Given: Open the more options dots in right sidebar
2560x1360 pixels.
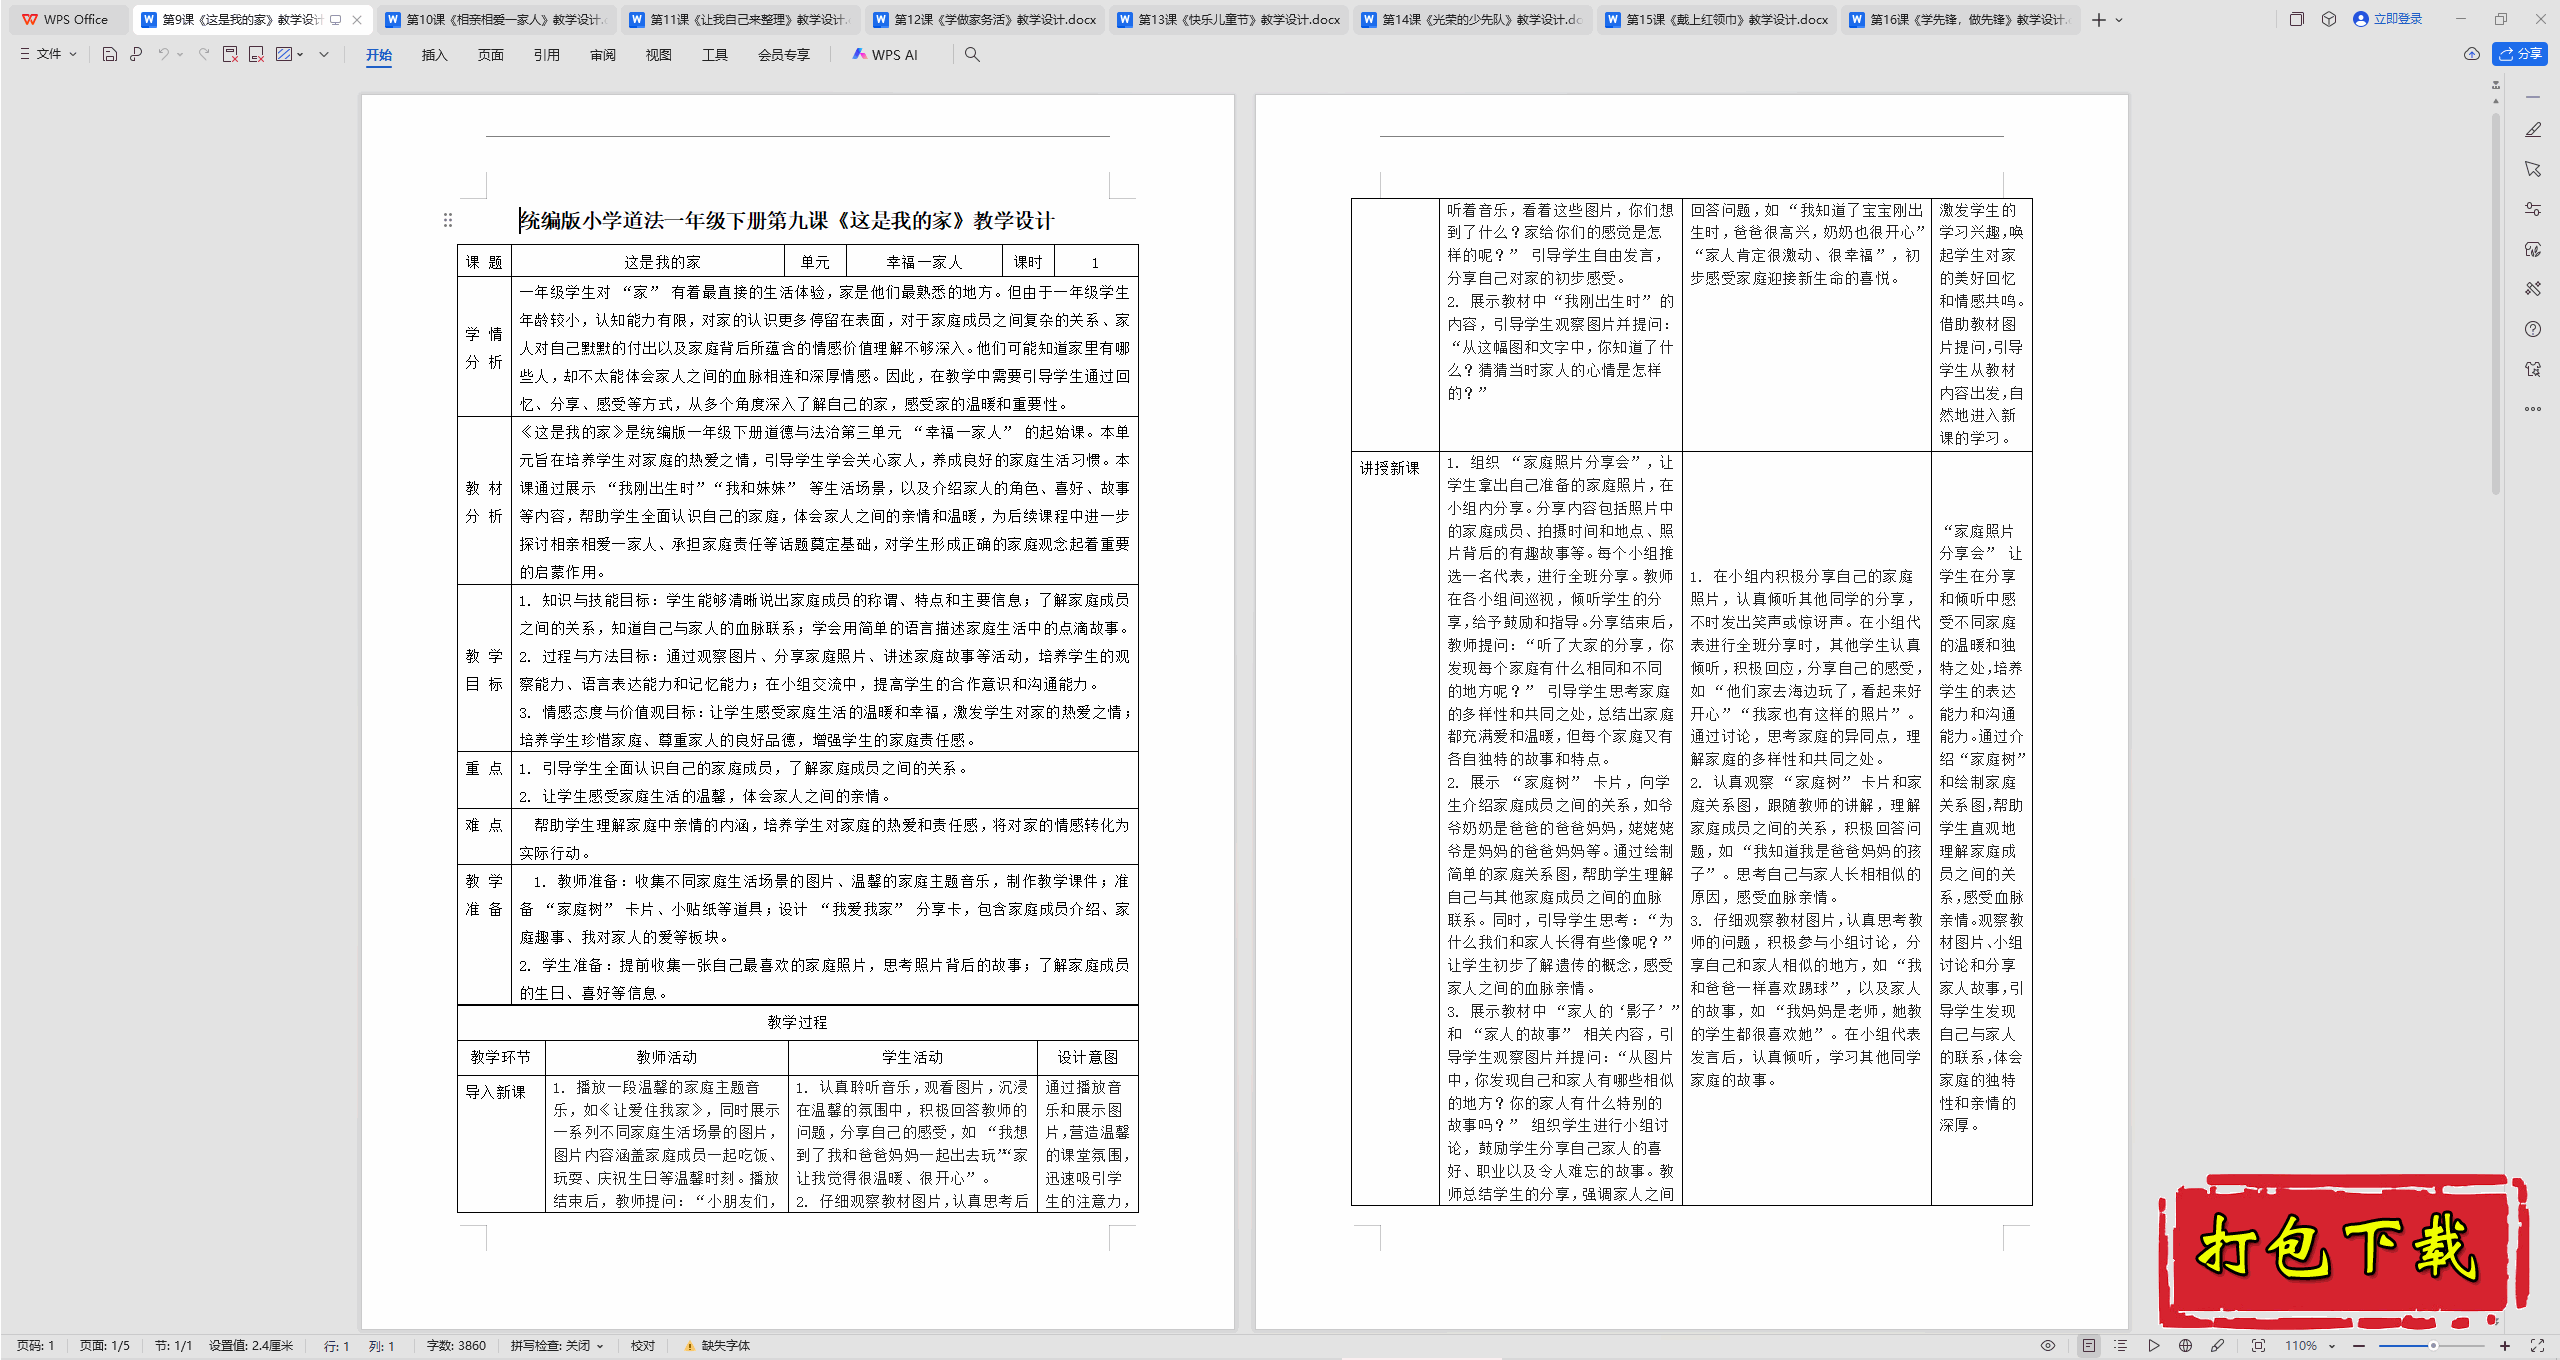Looking at the screenshot, I should pyautogui.click(x=2533, y=409).
